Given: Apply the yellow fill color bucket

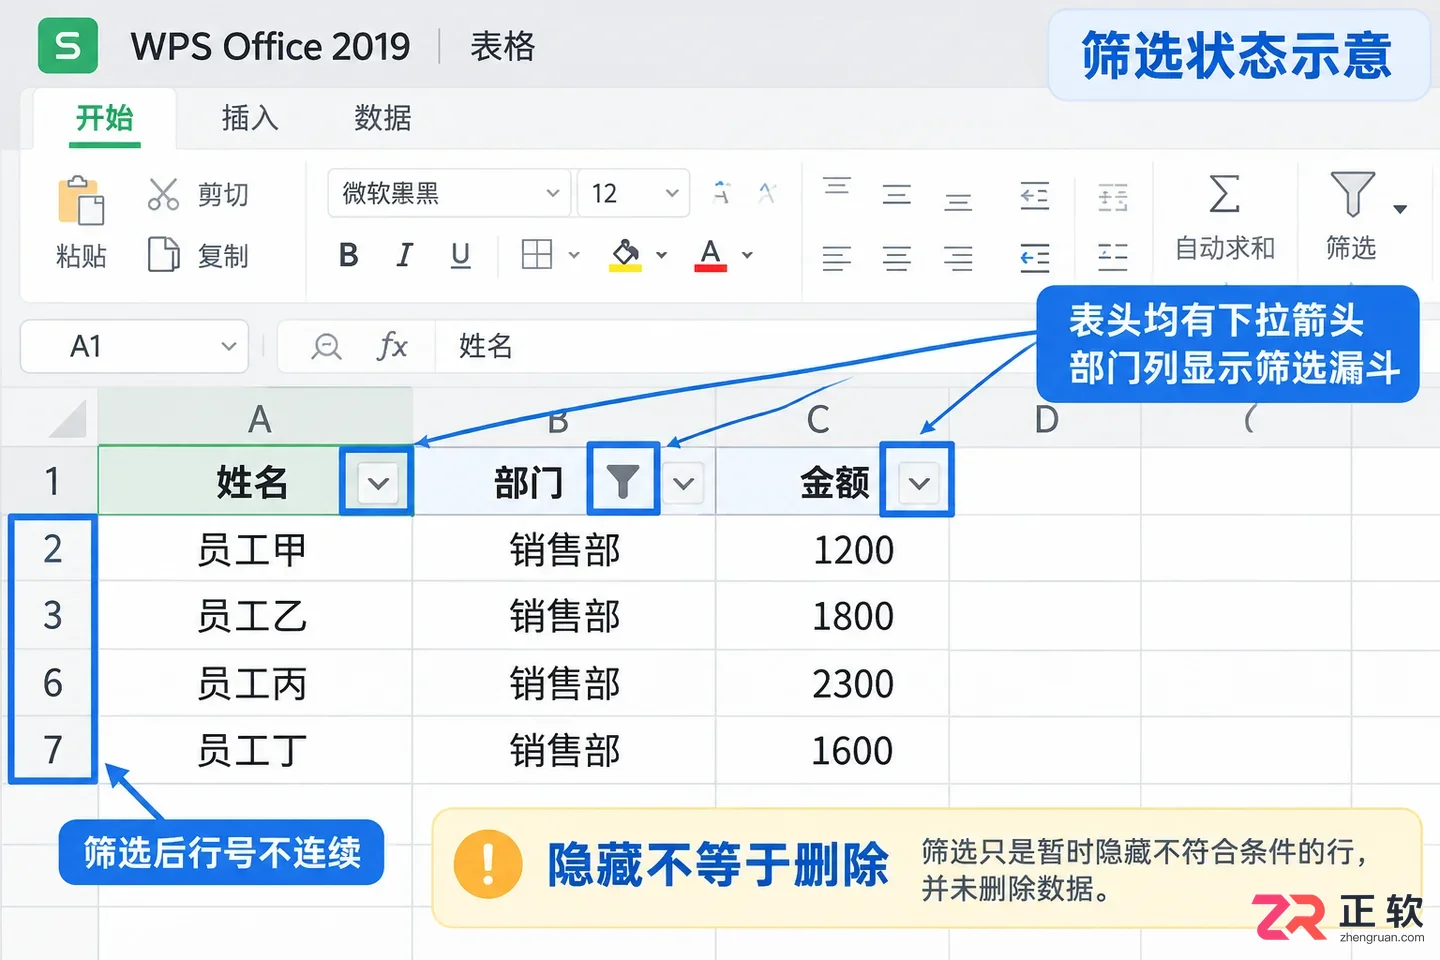Looking at the screenshot, I should [x=626, y=255].
